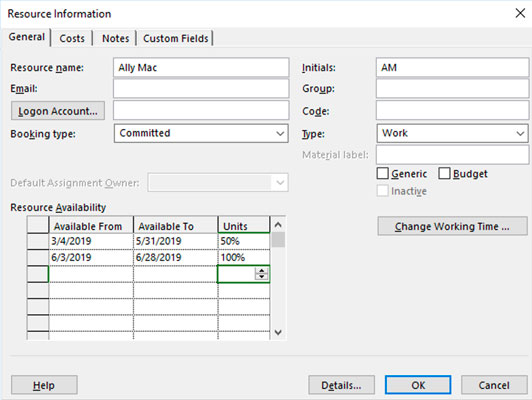Click the Email input field

pyautogui.click(x=201, y=89)
